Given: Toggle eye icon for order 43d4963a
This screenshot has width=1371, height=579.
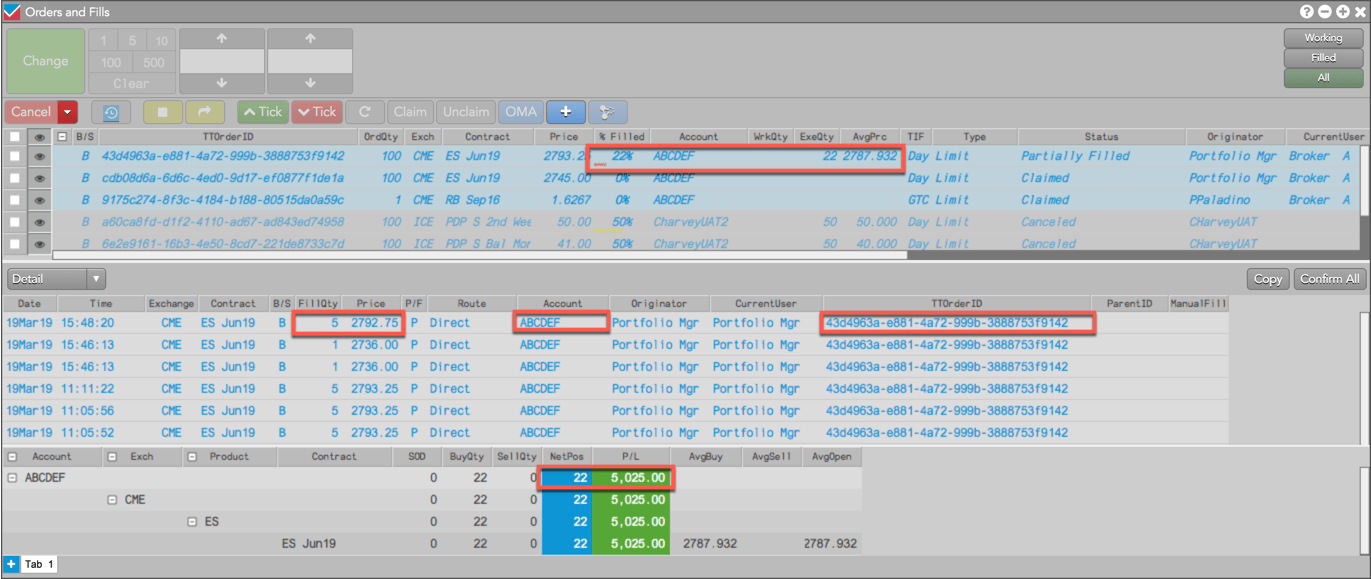Looking at the screenshot, I should (x=40, y=156).
